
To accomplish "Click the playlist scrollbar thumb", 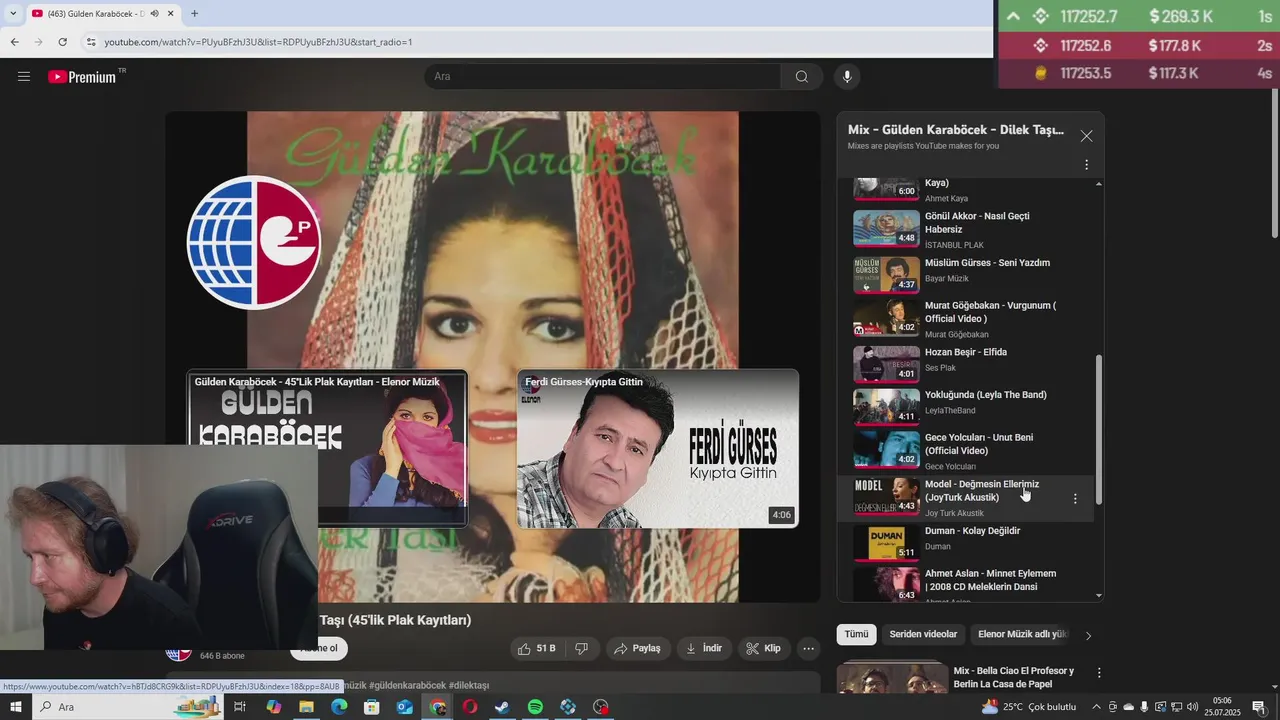I will pos(1099,429).
